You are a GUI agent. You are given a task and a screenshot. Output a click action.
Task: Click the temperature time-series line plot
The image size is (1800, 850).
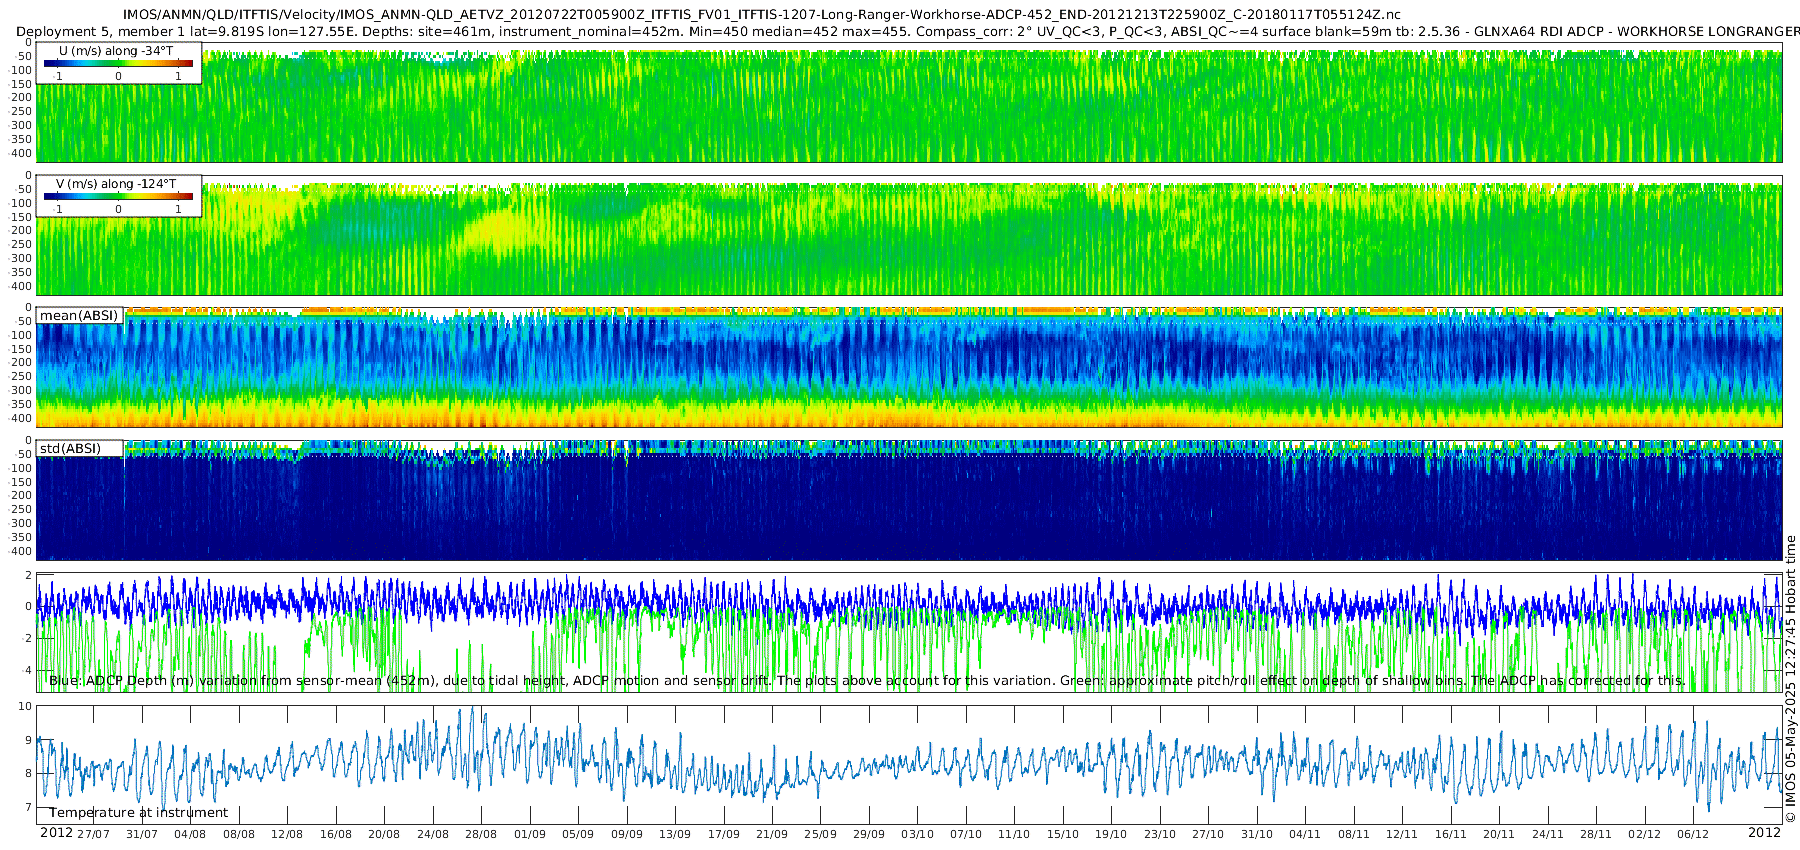(909, 765)
